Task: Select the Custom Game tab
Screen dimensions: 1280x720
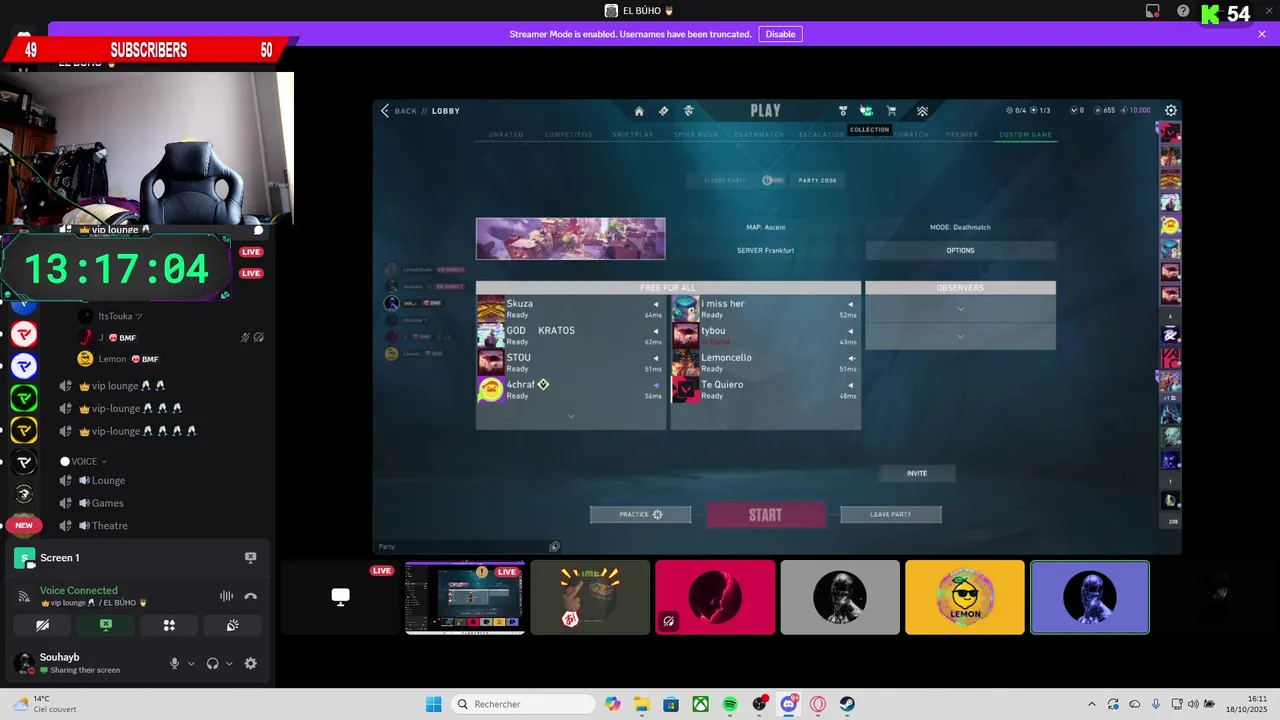Action: [x=1026, y=134]
